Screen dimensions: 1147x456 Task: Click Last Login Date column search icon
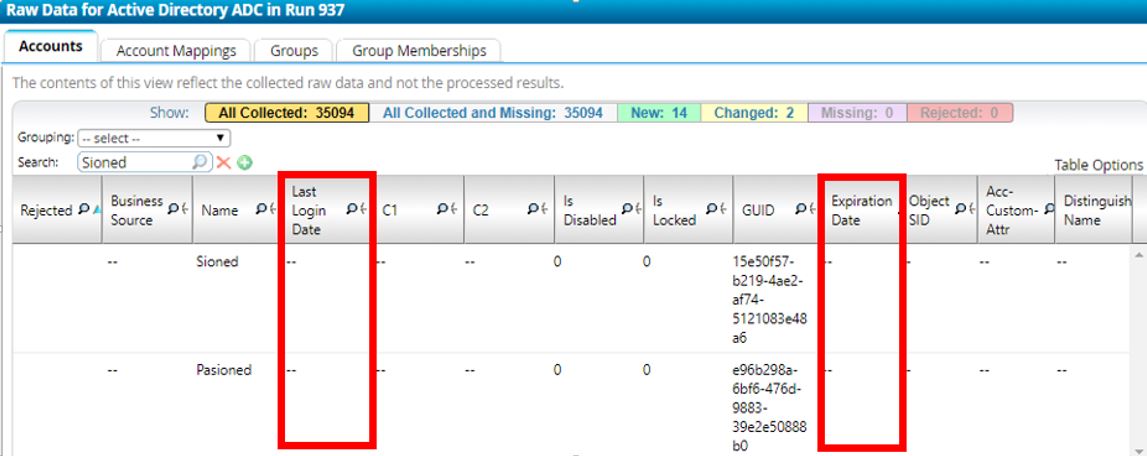tap(352, 209)
